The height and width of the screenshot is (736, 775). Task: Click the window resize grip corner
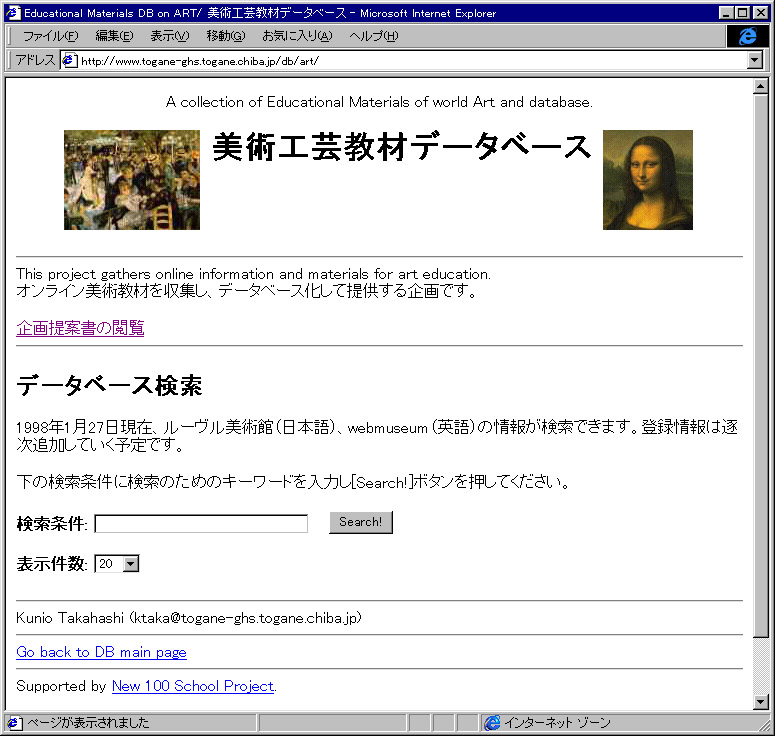(x=765, y=725)
